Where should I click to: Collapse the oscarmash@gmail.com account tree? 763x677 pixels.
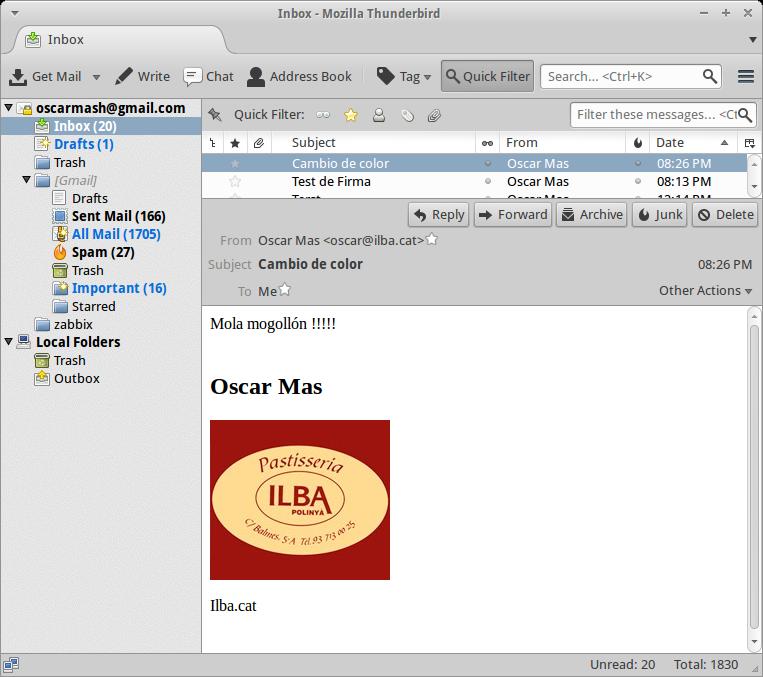point(9,107)
